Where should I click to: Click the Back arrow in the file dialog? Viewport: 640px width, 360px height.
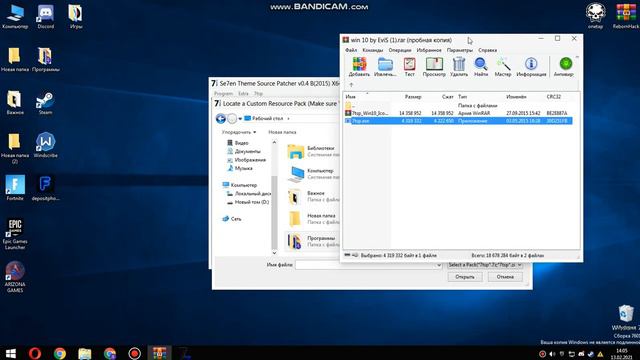click(220, 119)
